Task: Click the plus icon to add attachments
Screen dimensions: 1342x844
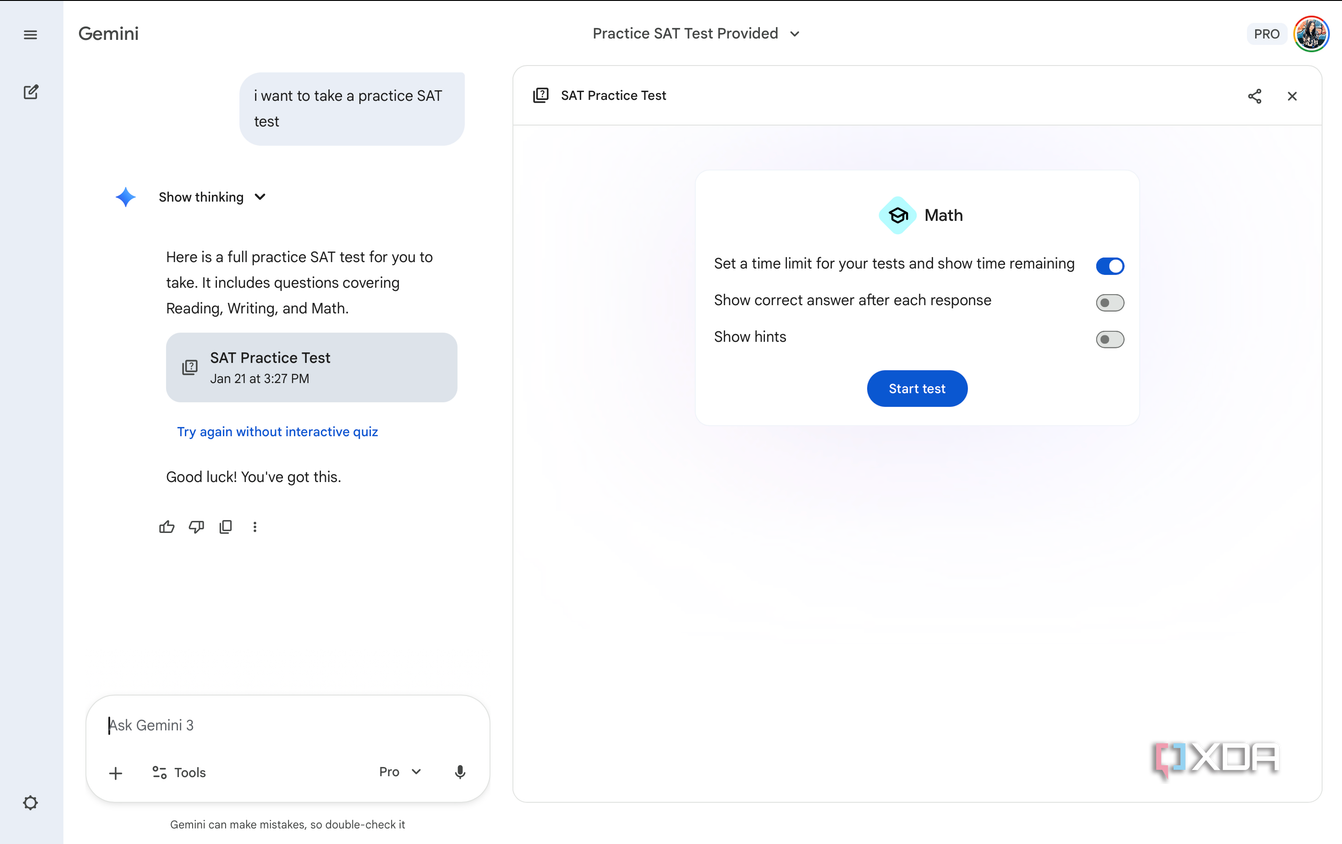Action: pos(116,773)
